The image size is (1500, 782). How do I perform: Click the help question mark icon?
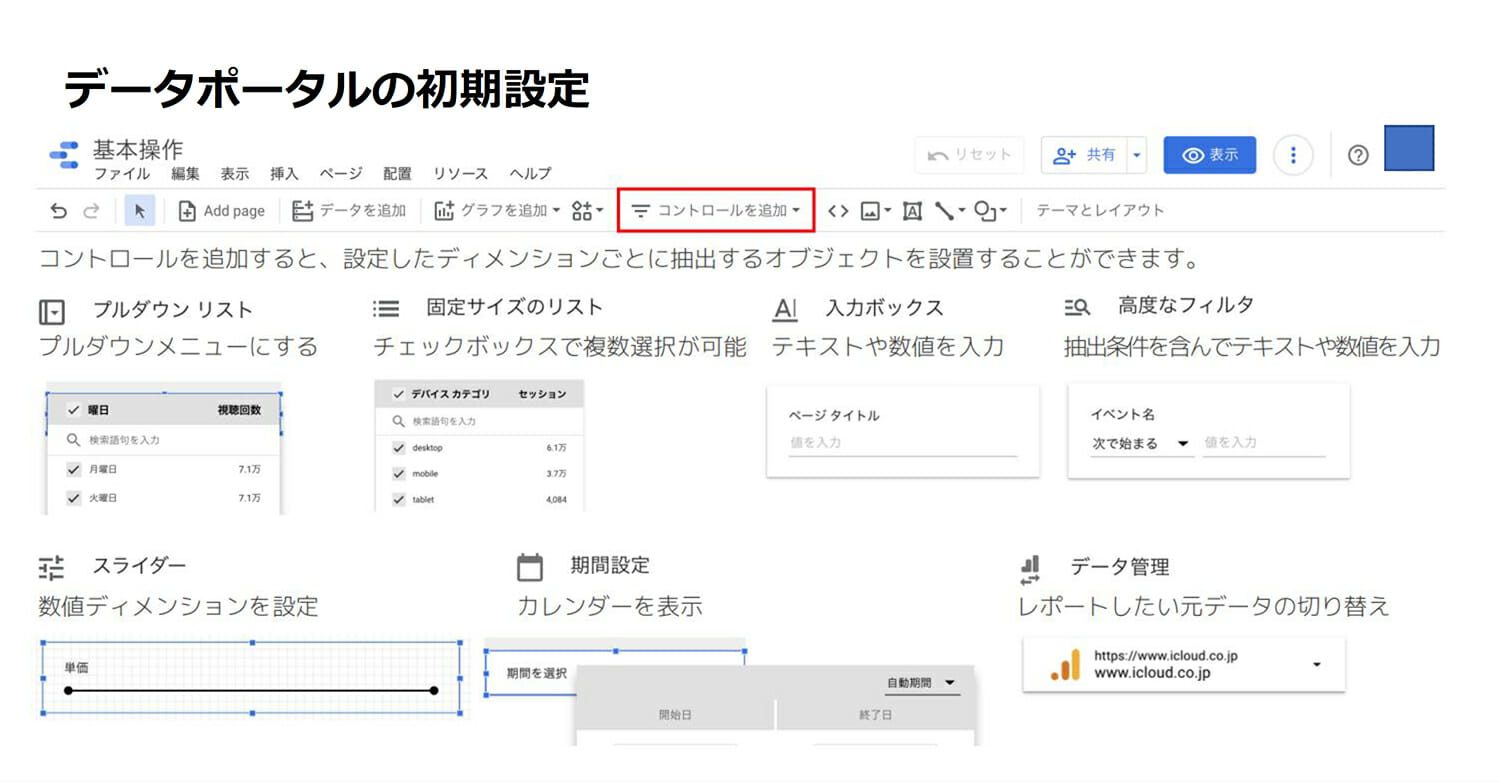tap(1357, 155)
